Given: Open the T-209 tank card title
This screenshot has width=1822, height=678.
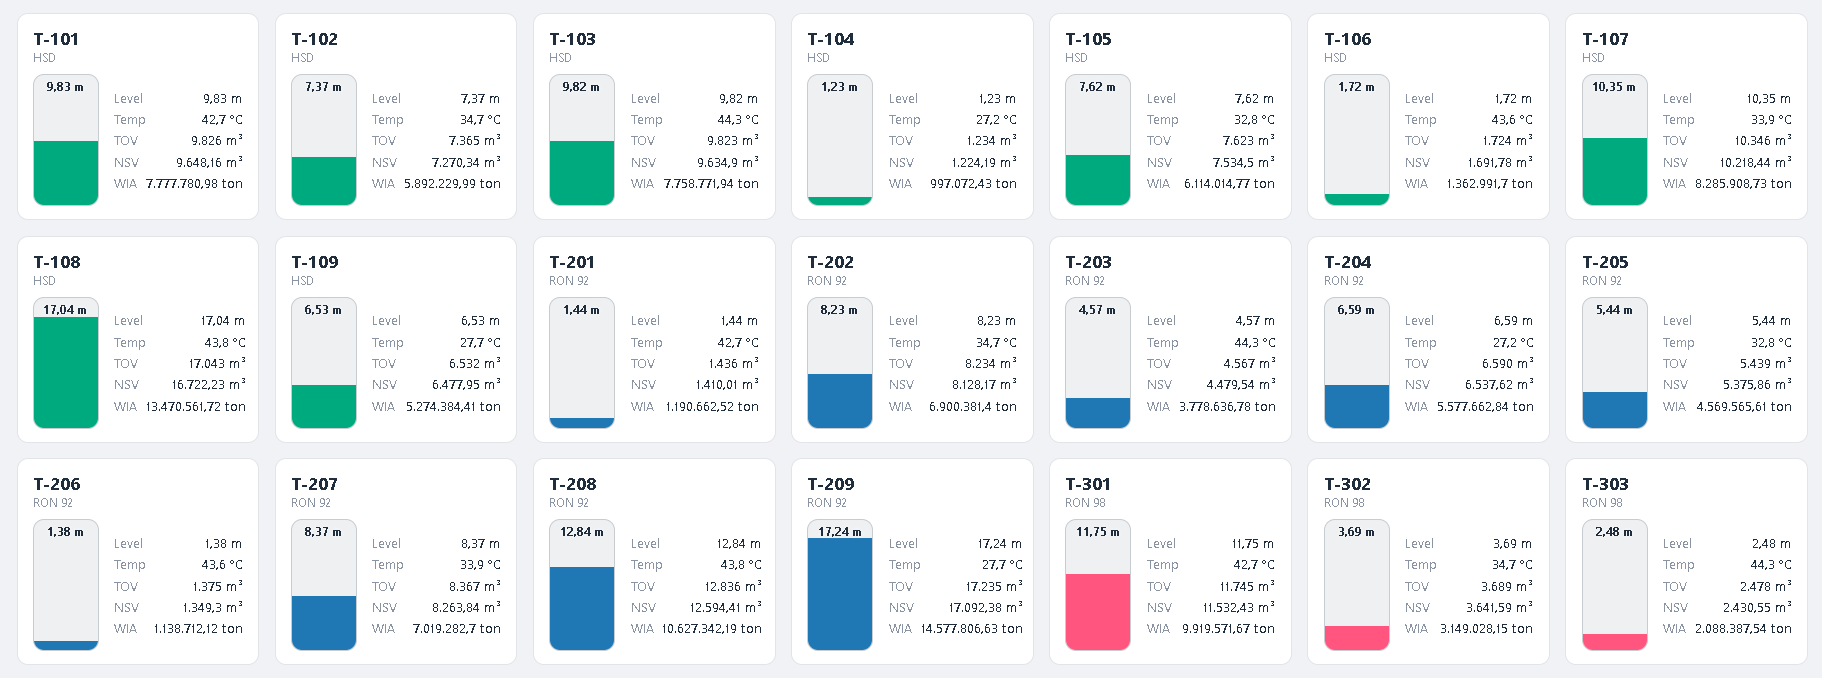Looking at the screenshot, I should (831, 484).
